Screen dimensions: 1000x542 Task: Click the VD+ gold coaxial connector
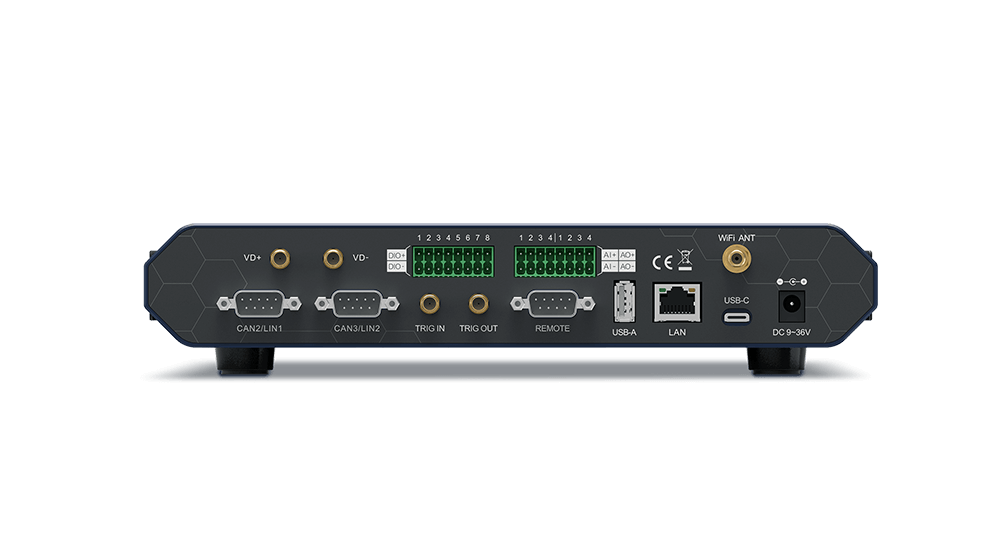282,259
